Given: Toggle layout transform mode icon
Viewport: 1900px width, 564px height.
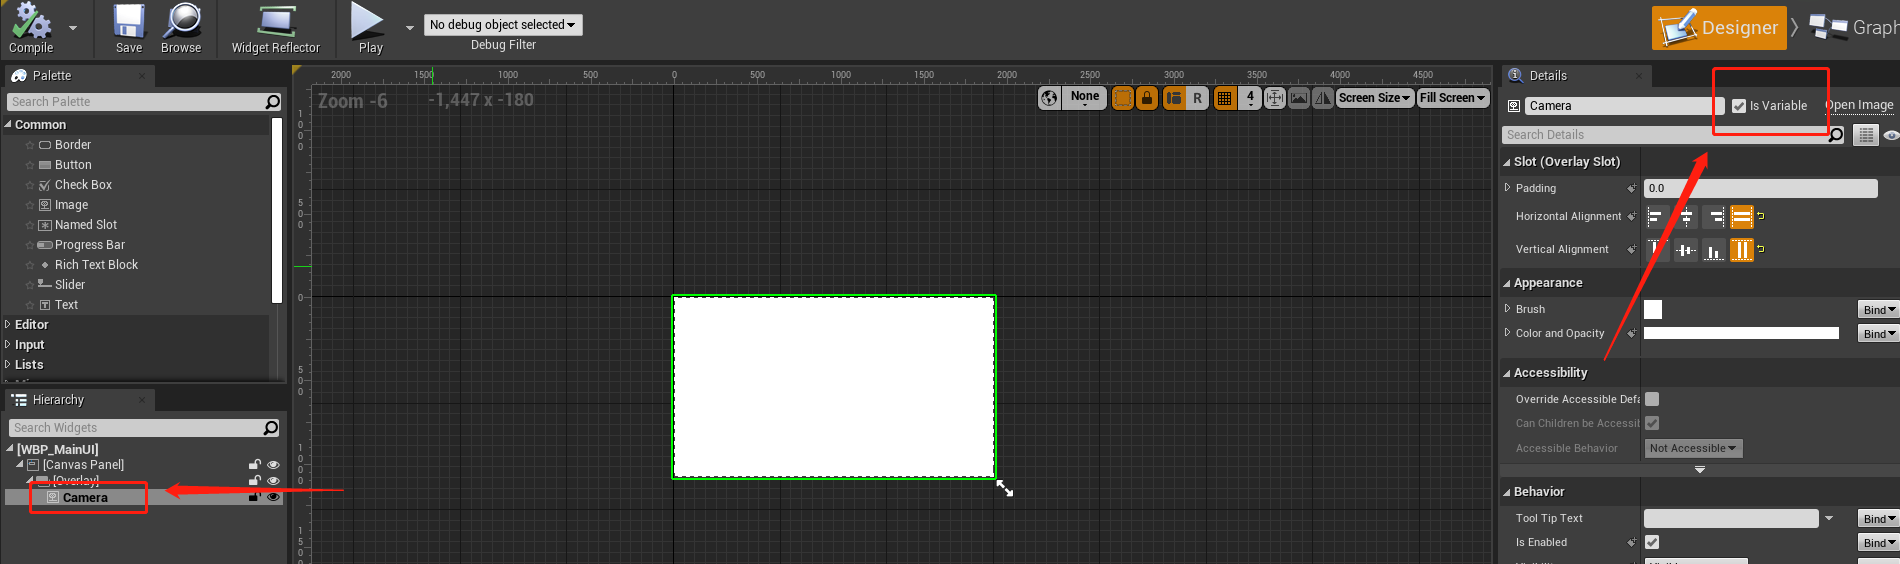Looking at the screenshot, I should (1174, 98).
